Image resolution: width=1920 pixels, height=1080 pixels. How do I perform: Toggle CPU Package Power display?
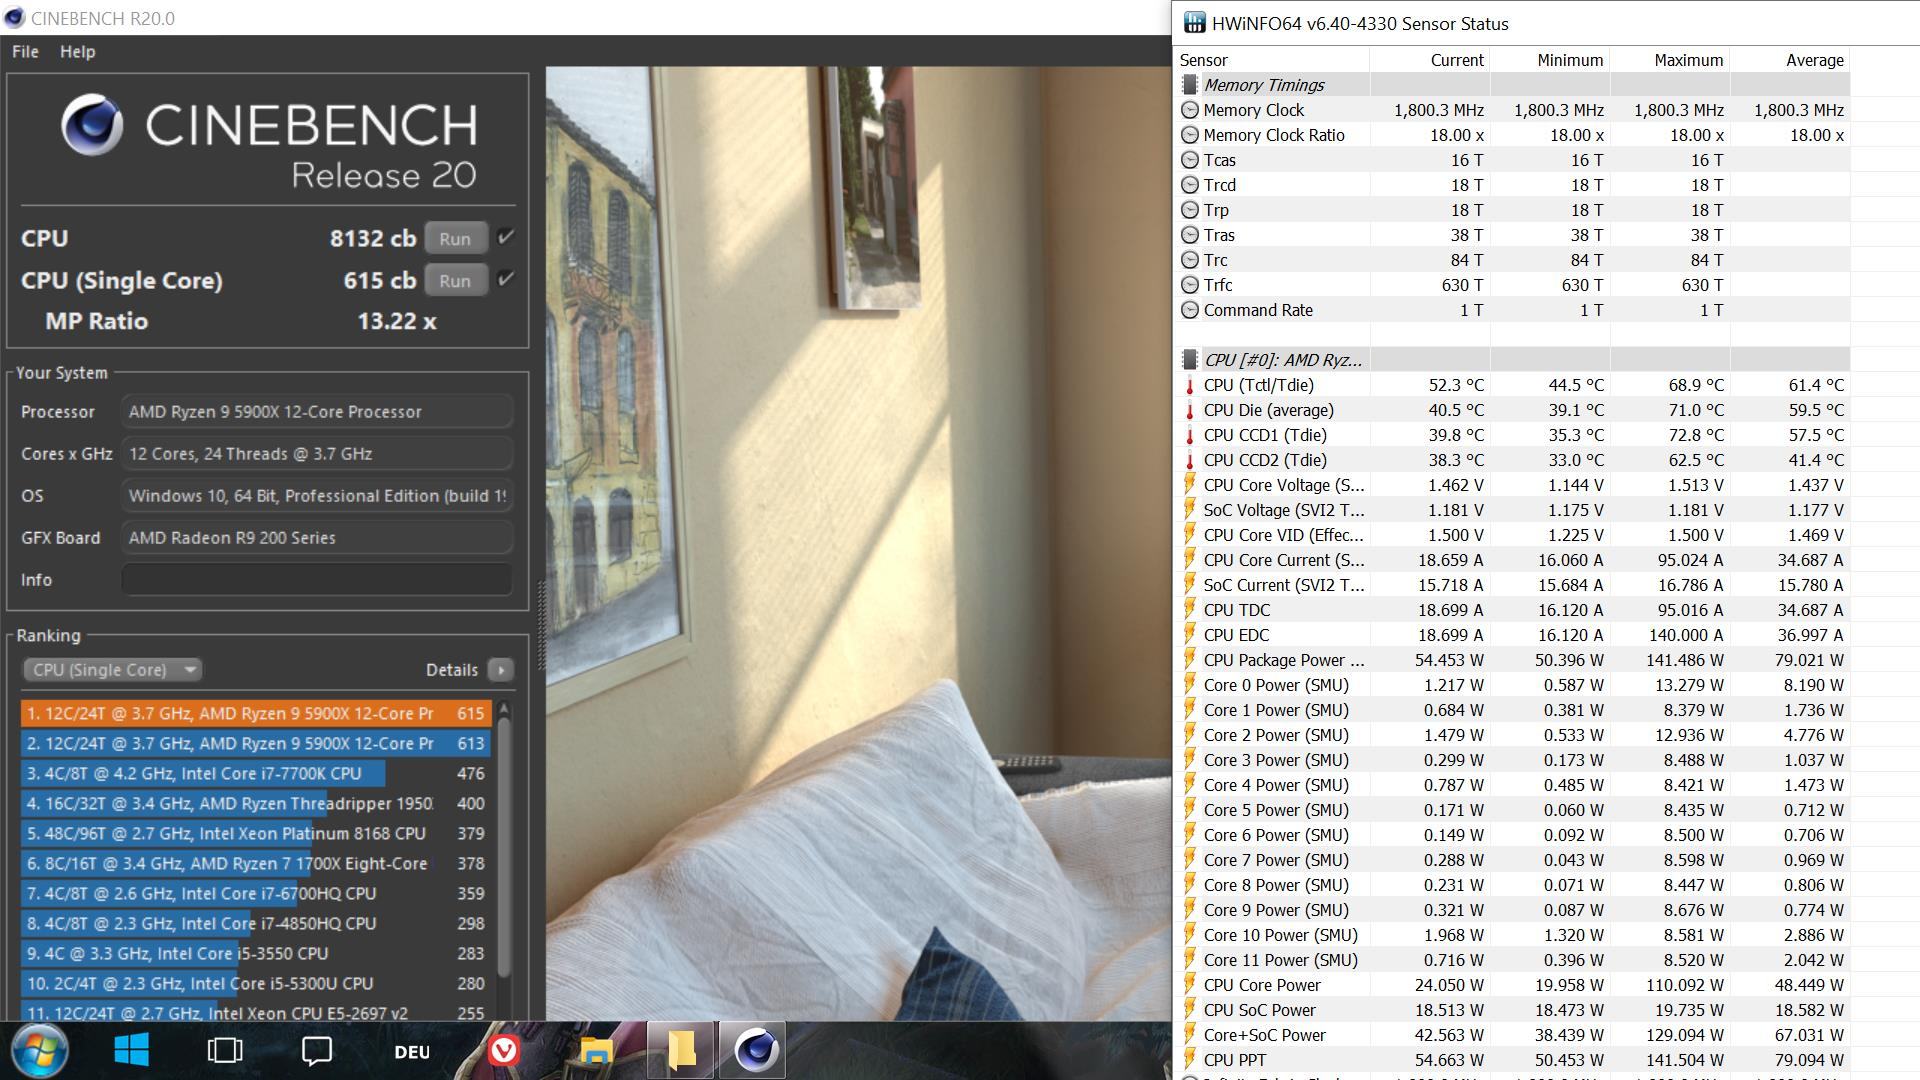pyautogui.click(x=1188, y=659)
